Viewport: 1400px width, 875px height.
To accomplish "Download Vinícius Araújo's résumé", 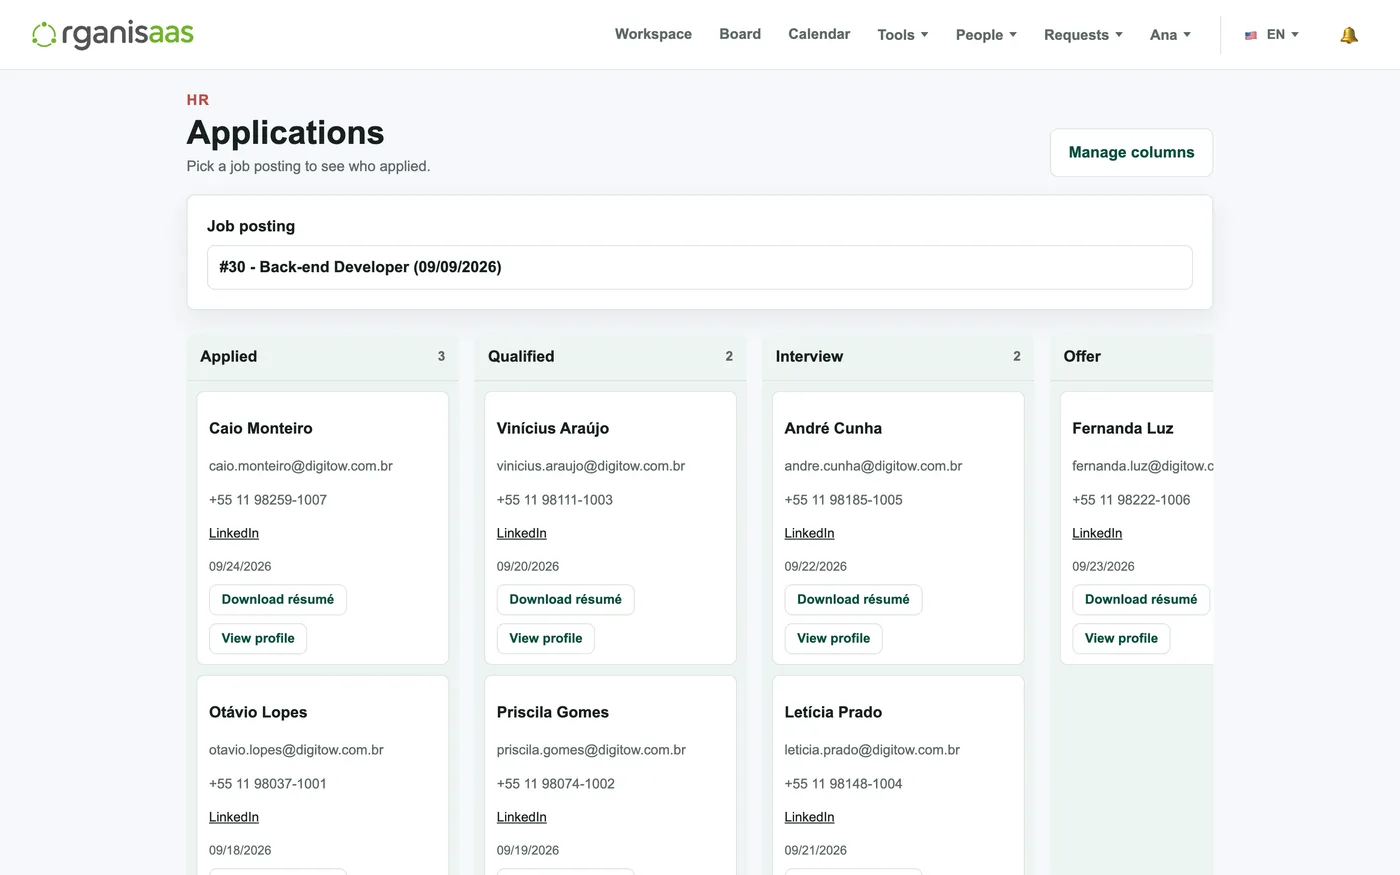I will (566, 600).
